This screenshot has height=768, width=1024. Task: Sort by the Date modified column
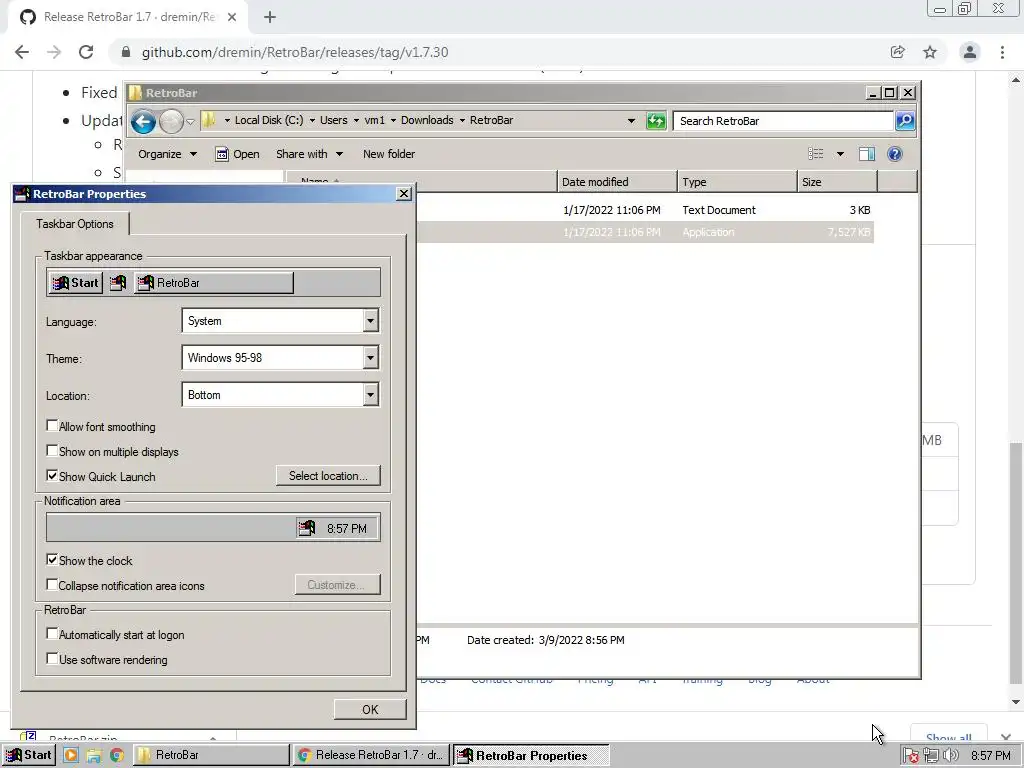click(x=617, y=182)
